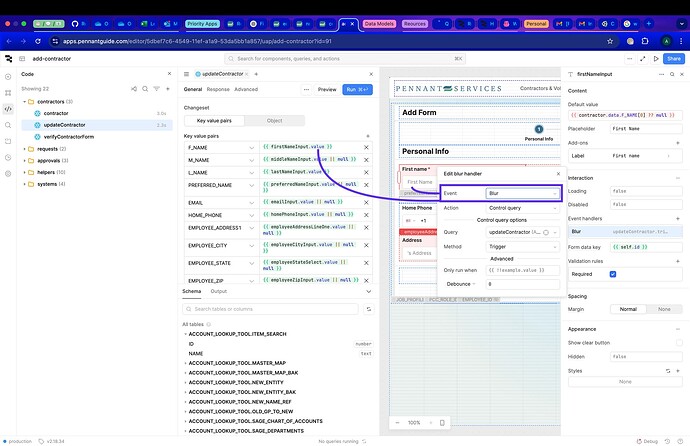Add a new query tab with plus
Viewport: 690px width, 446px height.
[x=256, y=74]
